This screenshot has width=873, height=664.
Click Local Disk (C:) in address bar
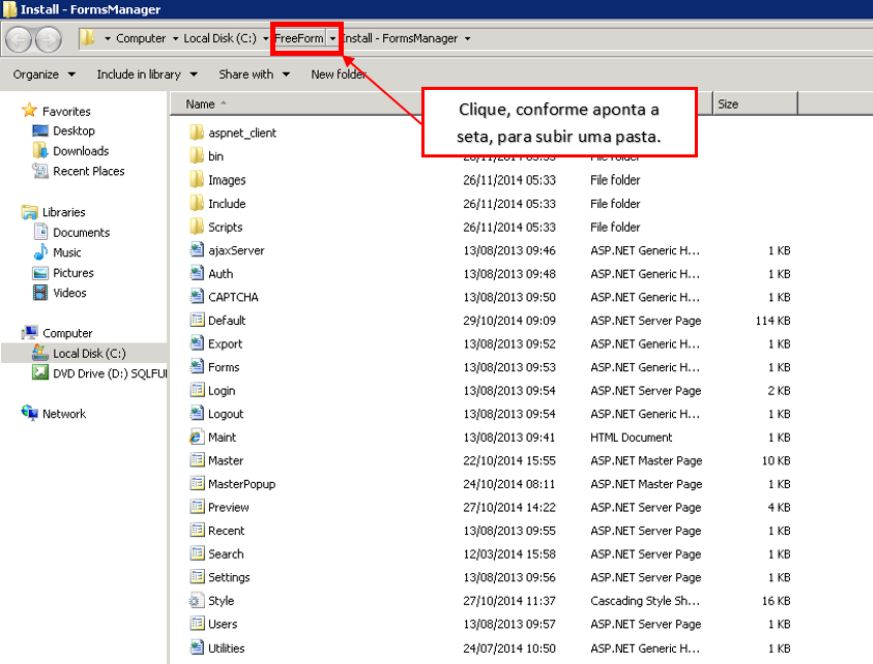[220, 38]
